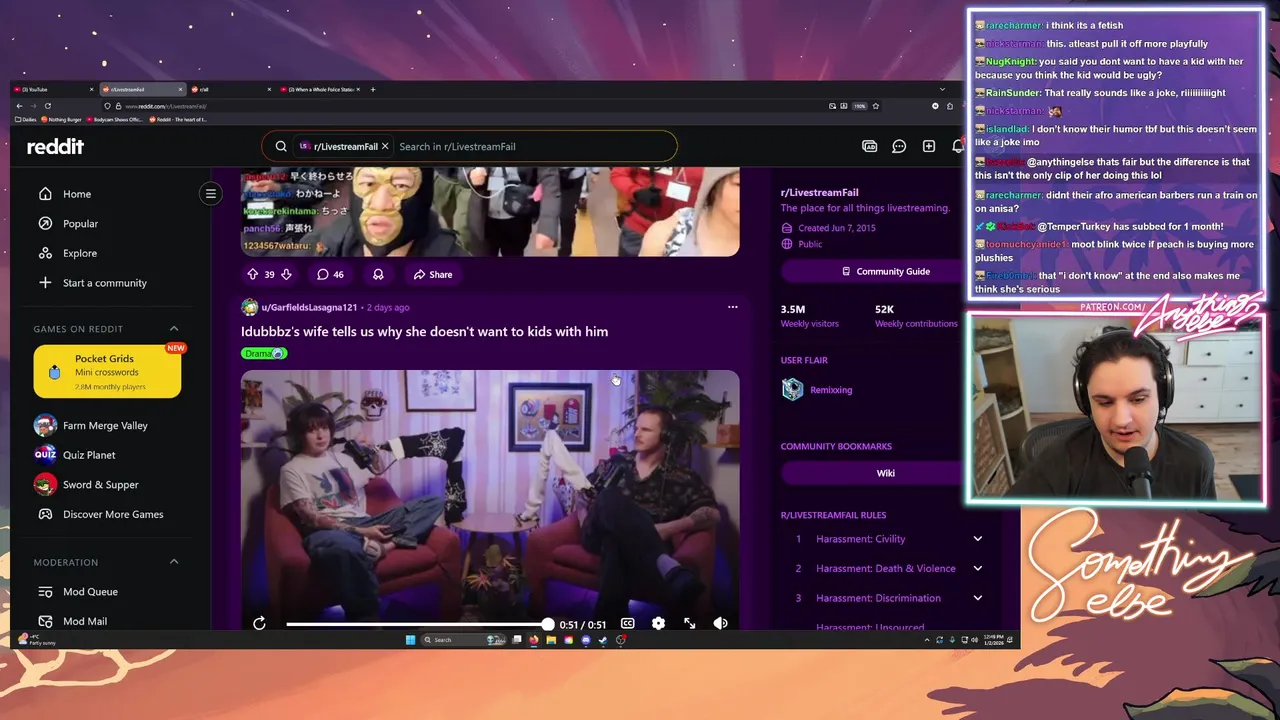Switch to the r/all browser tab
This screenshot has height=720, width=1280.
(x=230, y=89)
